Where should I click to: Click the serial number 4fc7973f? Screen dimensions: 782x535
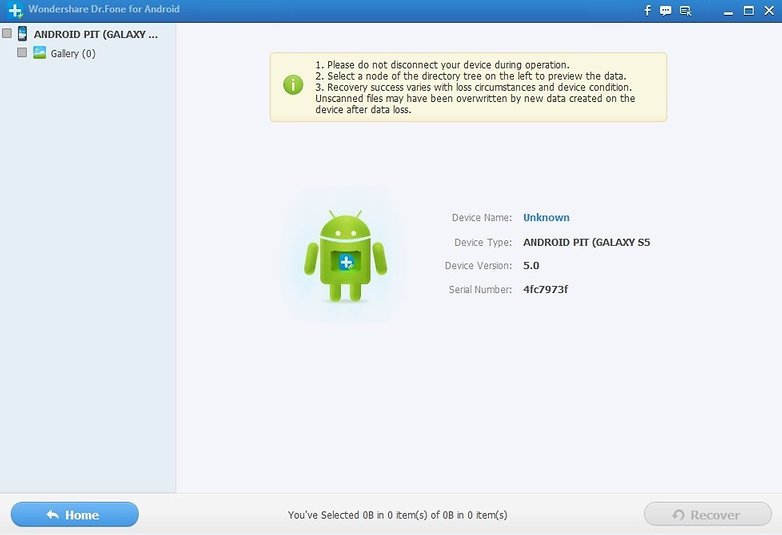pos(545,289)
